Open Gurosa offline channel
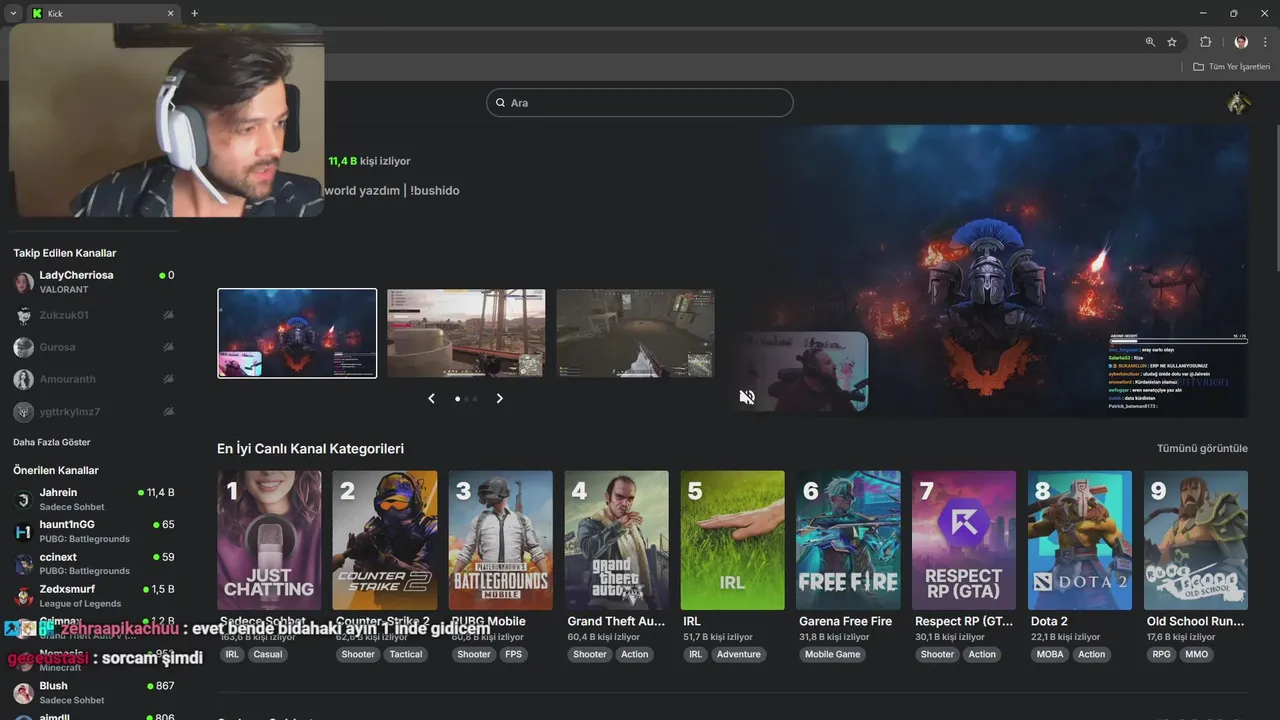 (94, 347)
